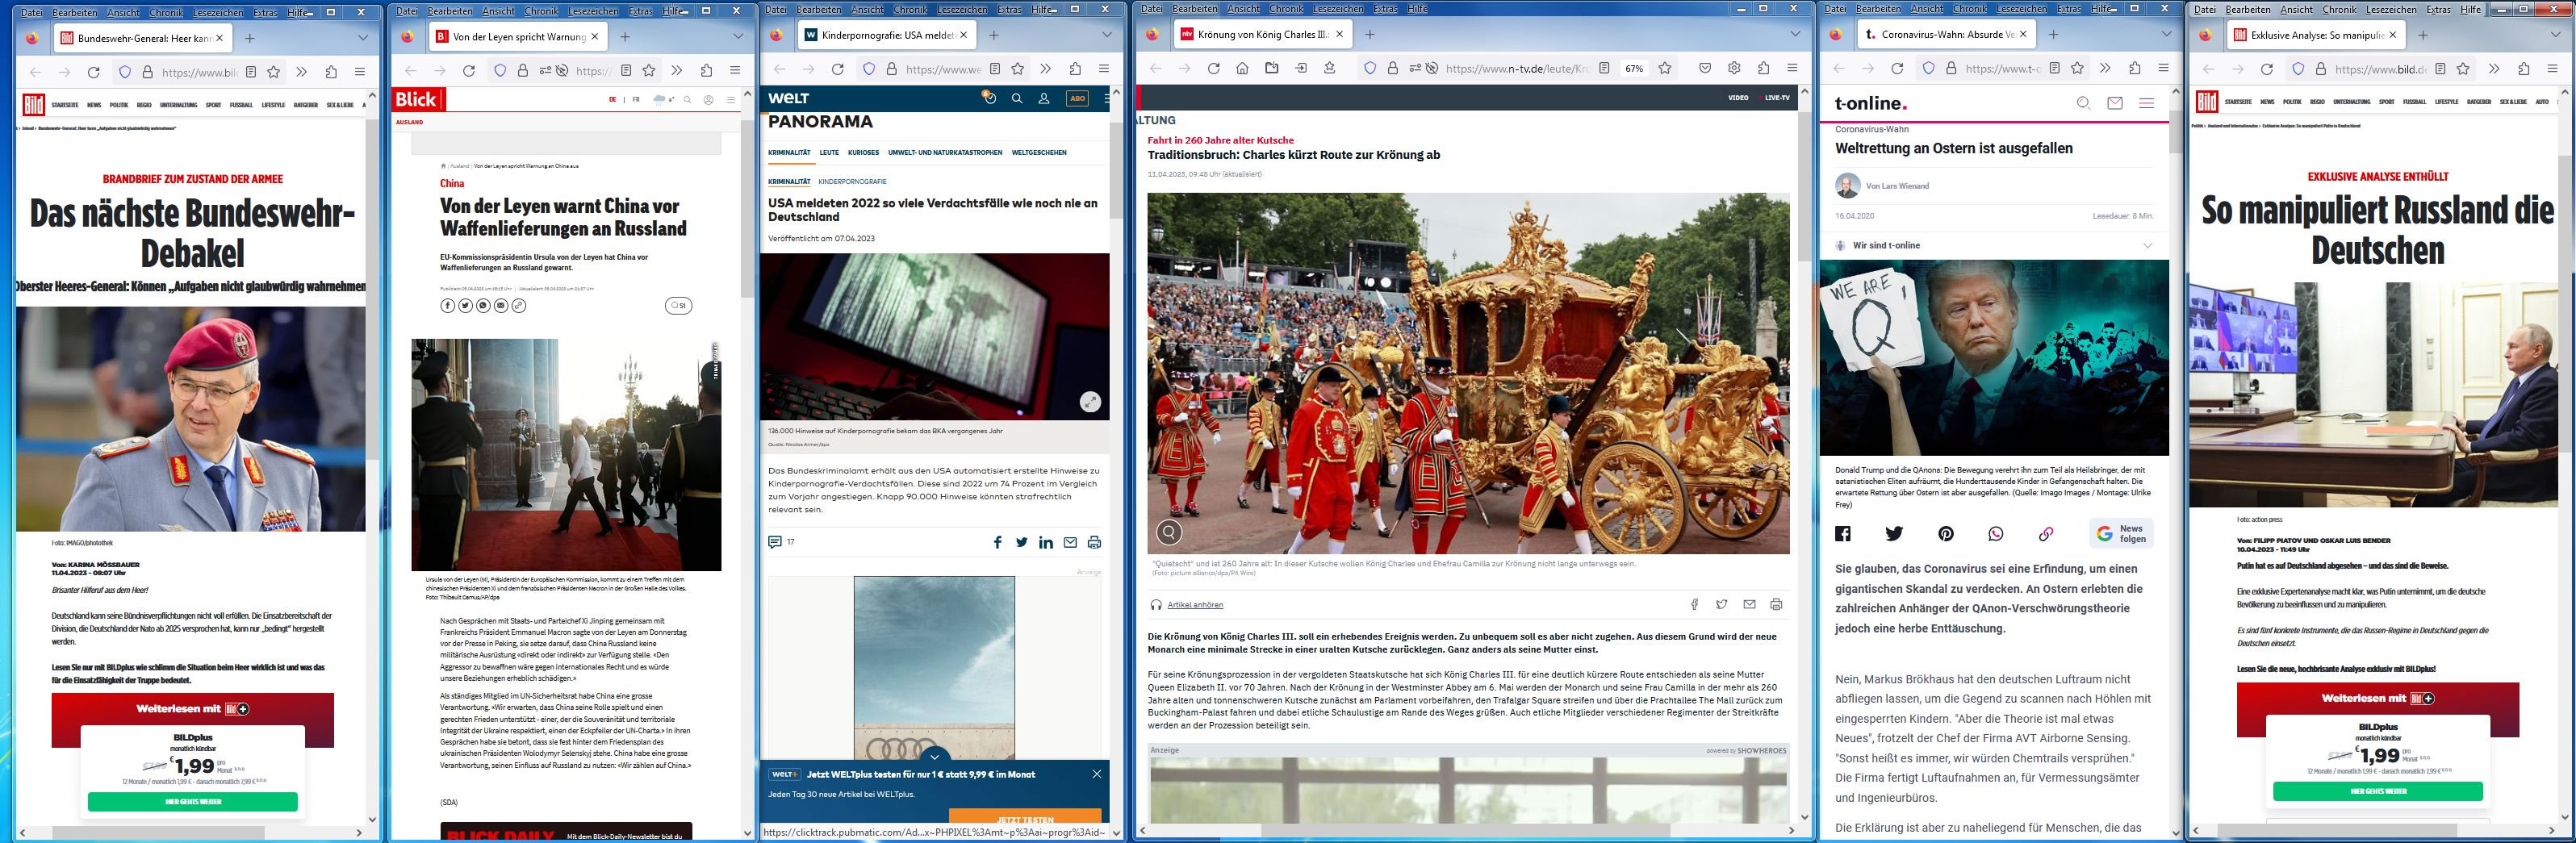Enlarge the WELT article image with the expand icon
The image size is (2576, 843).
(1090, 401)
